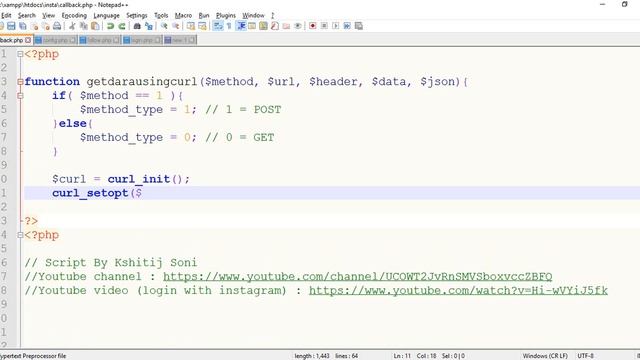Toggle synchronized vertical scrolling icon
The height and width of the screenshot is (360, 640).
click(x=191, y=26)
